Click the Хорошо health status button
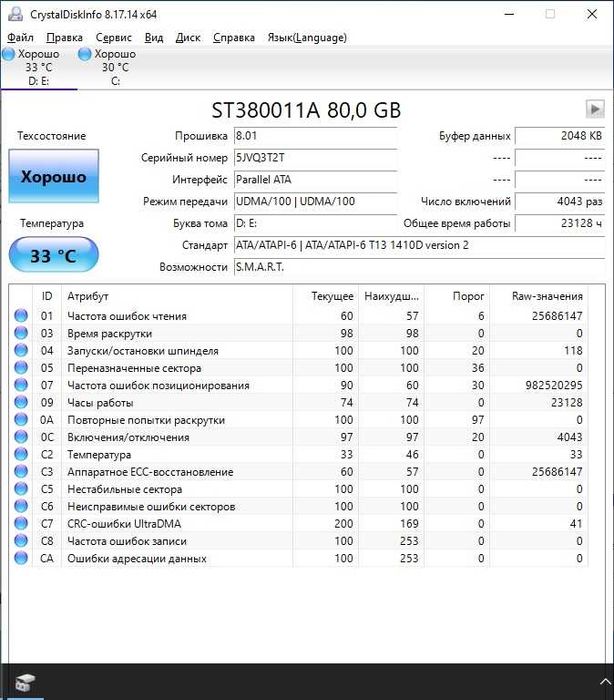The image size is (614, 700). click(x=54, y=176)
